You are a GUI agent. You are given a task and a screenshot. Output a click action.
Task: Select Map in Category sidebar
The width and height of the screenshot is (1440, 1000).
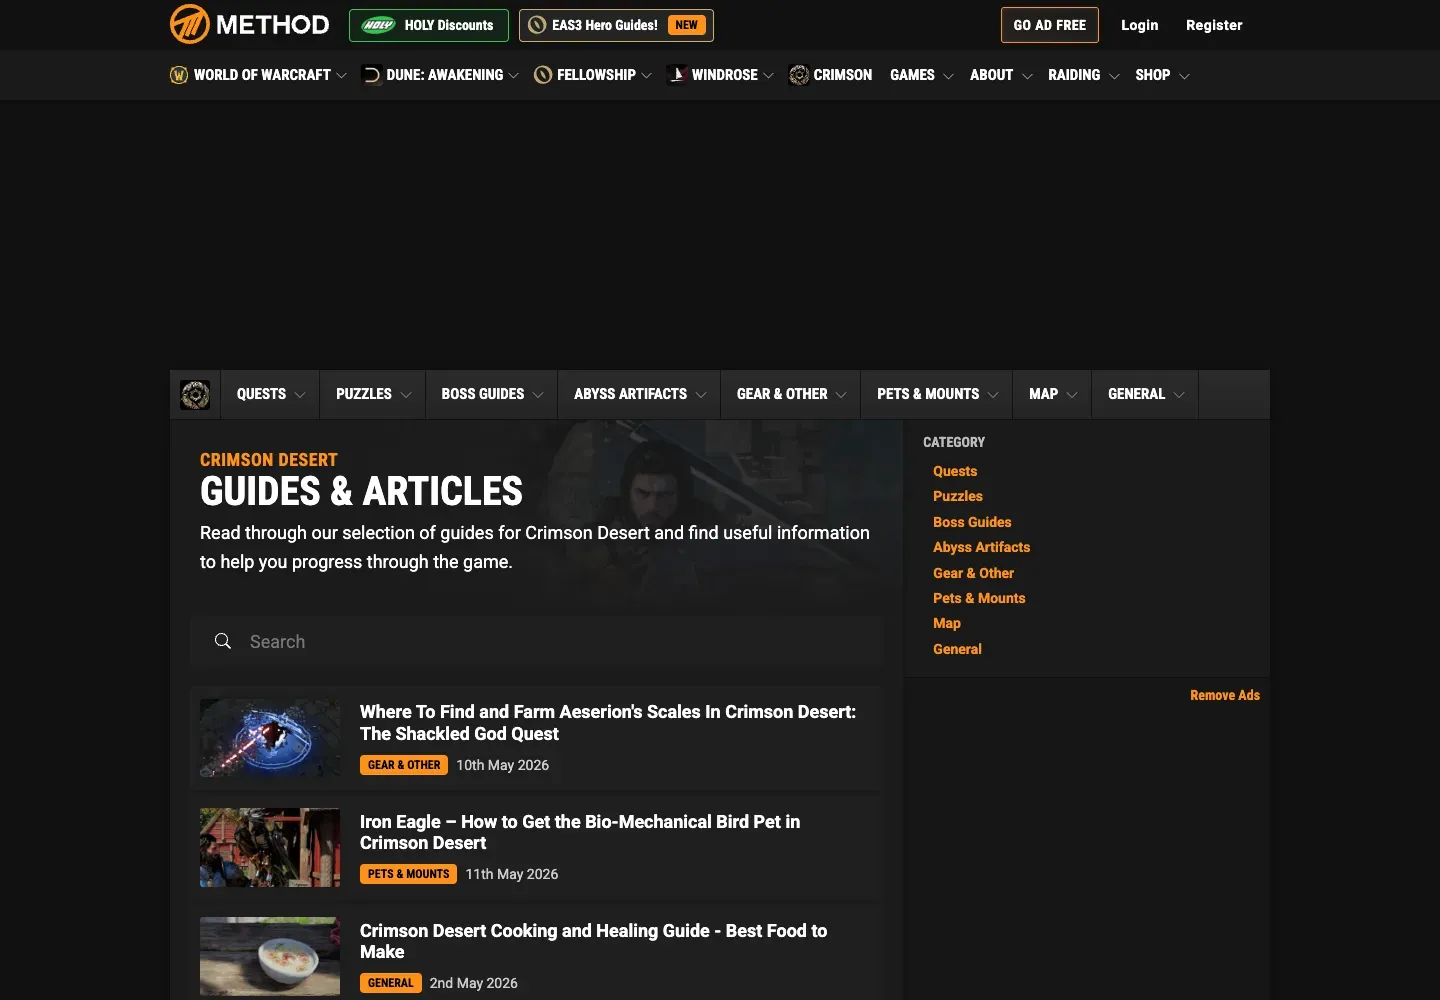click(947, 623)
